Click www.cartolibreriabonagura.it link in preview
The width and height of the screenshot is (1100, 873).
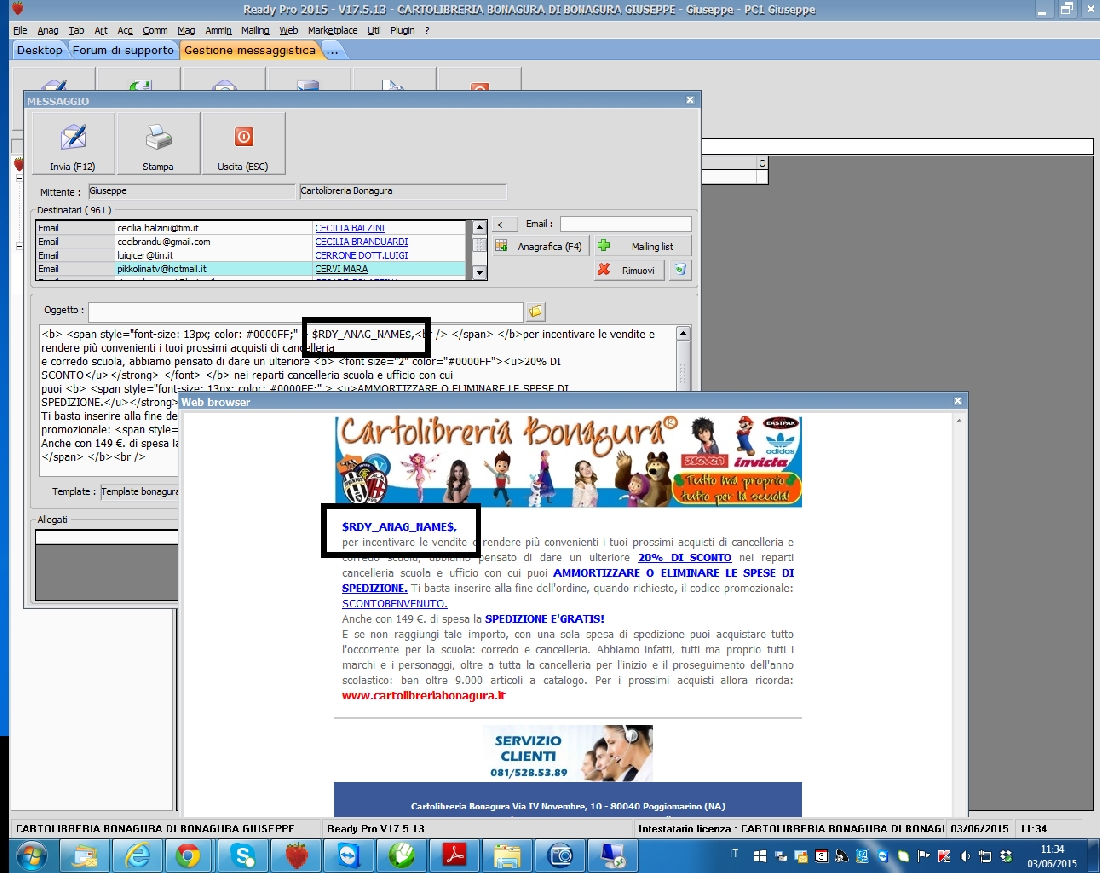pos(424,695)
